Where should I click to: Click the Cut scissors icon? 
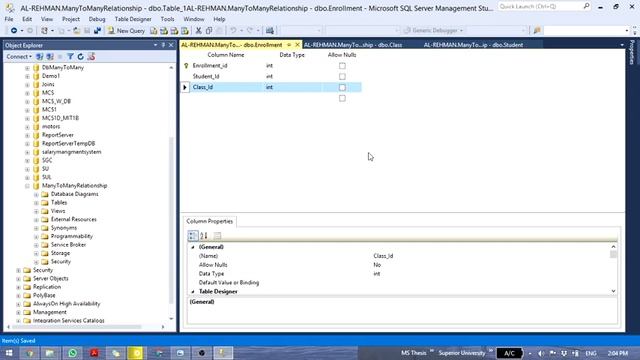point(198,31)
